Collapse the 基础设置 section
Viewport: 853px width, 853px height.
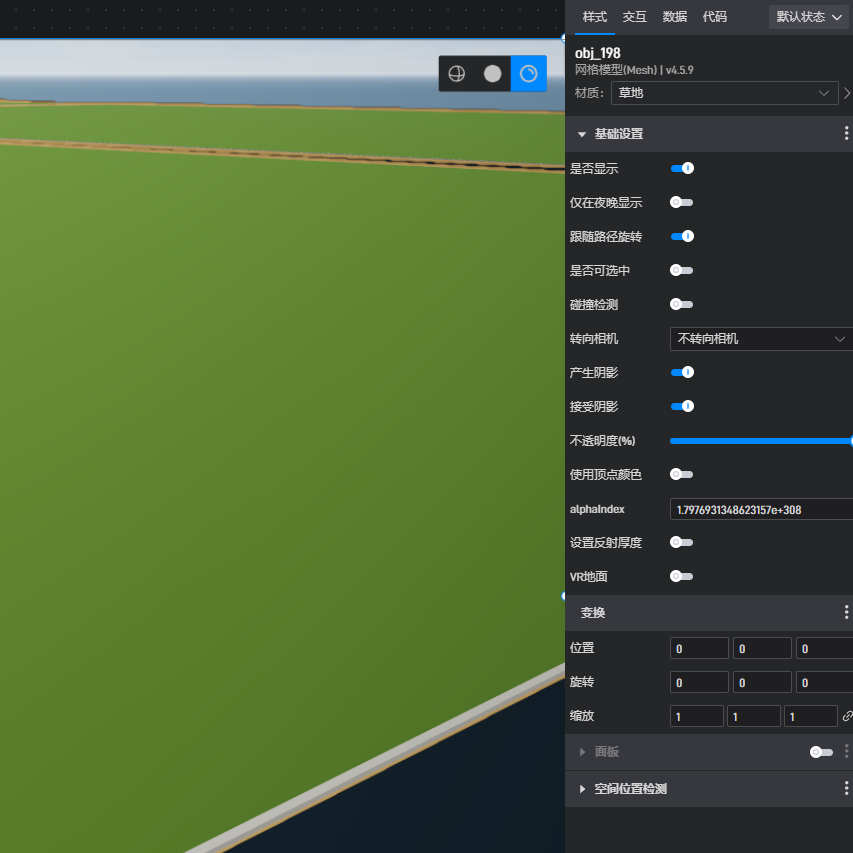[582, 134]
